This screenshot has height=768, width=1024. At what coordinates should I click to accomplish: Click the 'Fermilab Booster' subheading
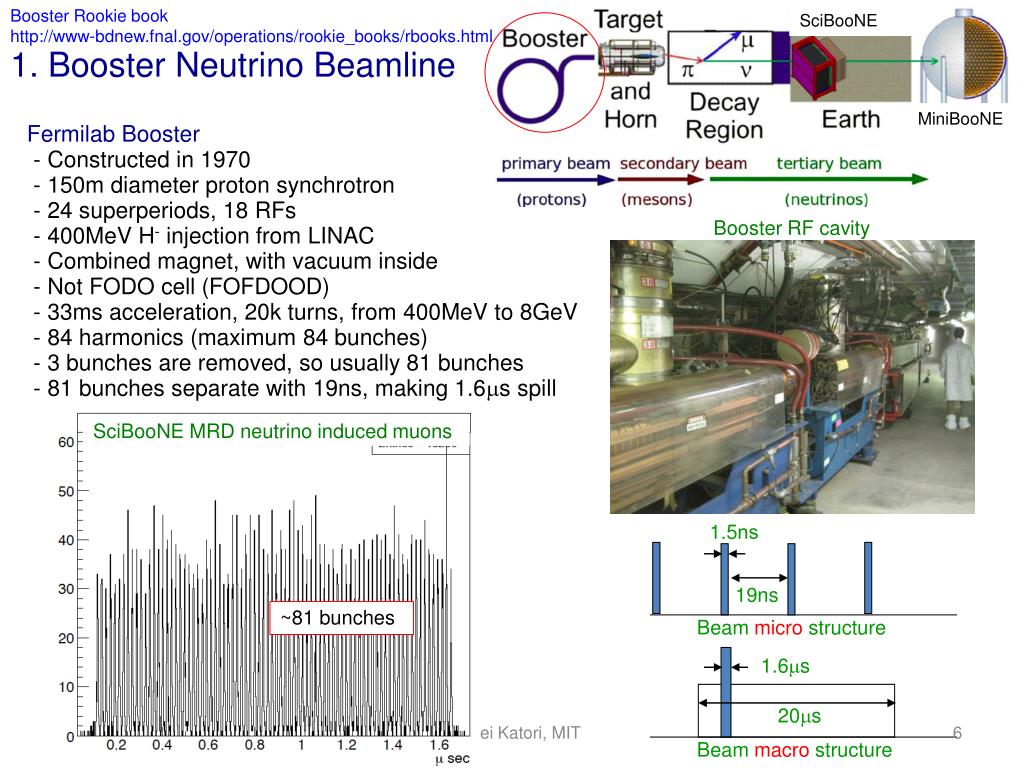[113, 134]
